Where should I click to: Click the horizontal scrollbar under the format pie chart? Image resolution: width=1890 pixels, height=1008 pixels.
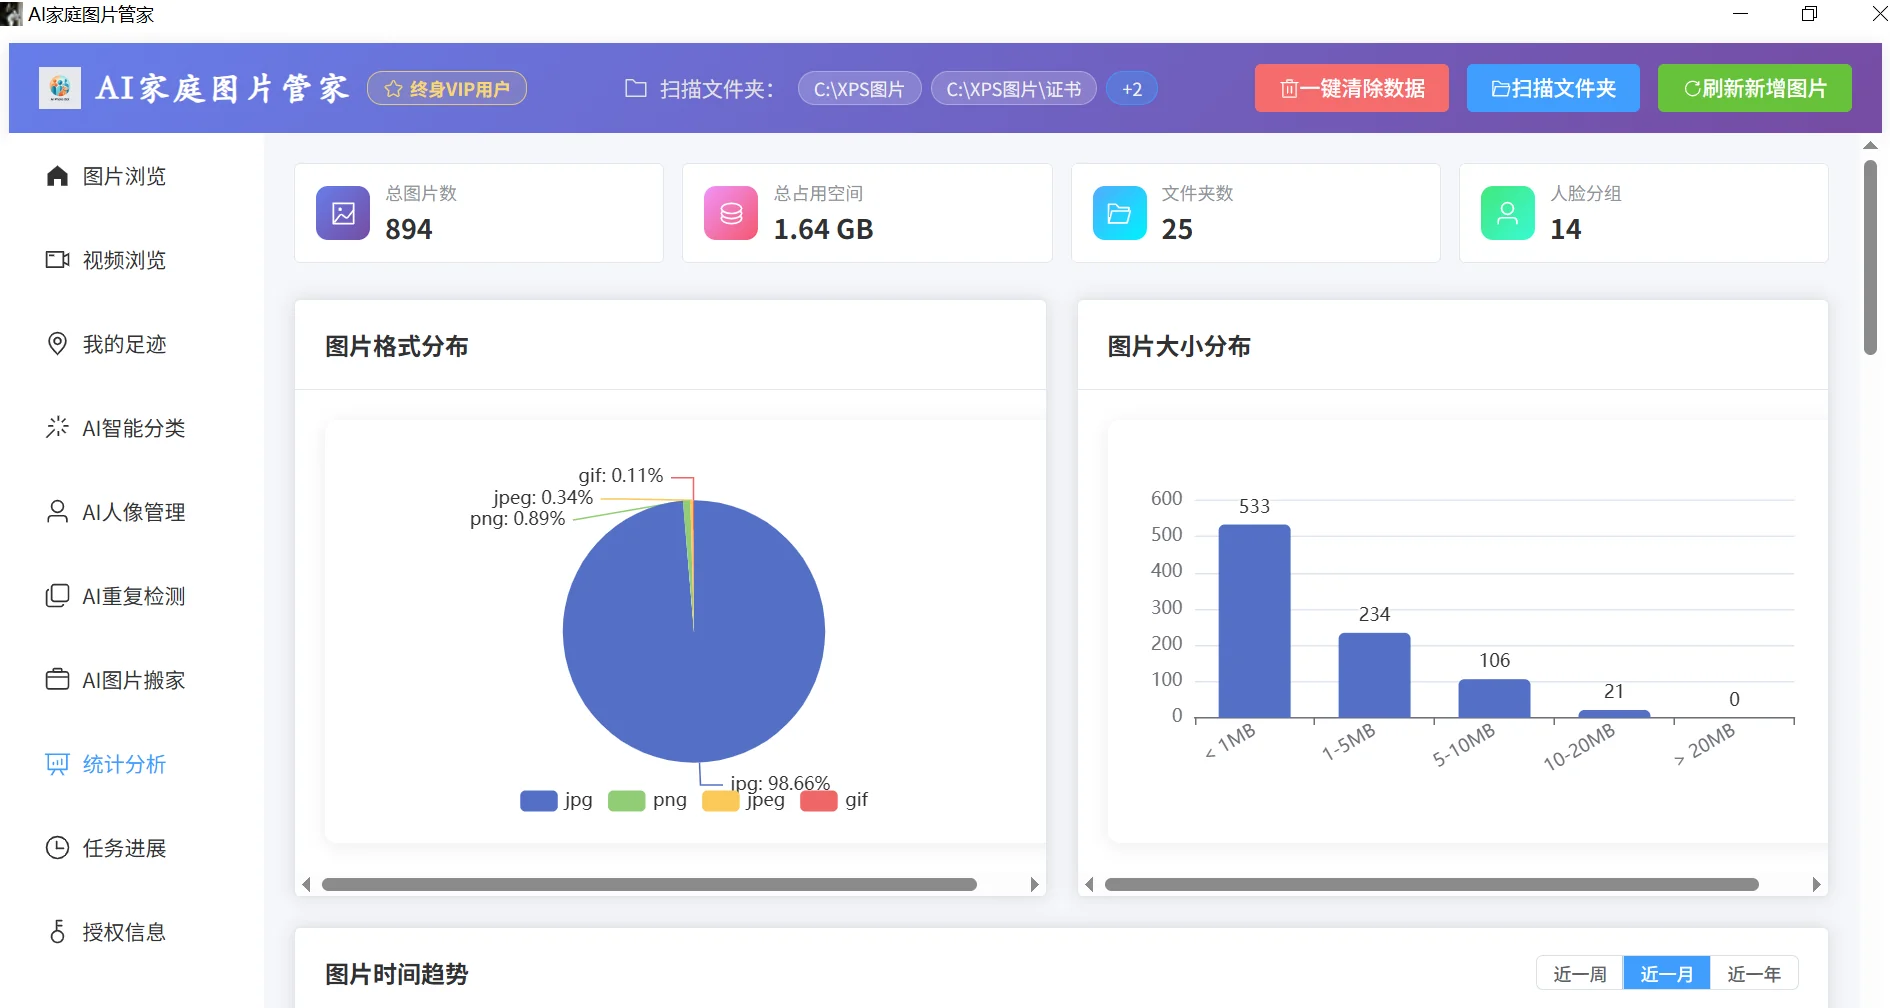point(649,885)
